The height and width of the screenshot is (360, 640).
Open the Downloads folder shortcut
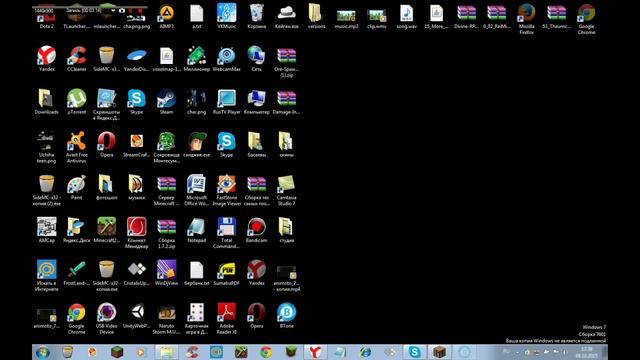click(47, 102)
